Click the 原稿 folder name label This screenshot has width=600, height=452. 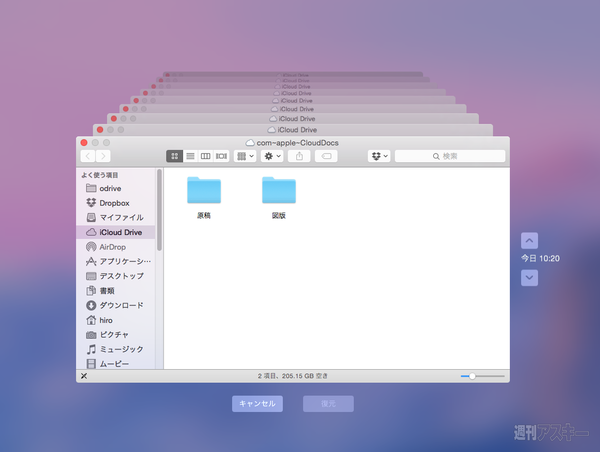pyautogui.click(x=204, y=215)
